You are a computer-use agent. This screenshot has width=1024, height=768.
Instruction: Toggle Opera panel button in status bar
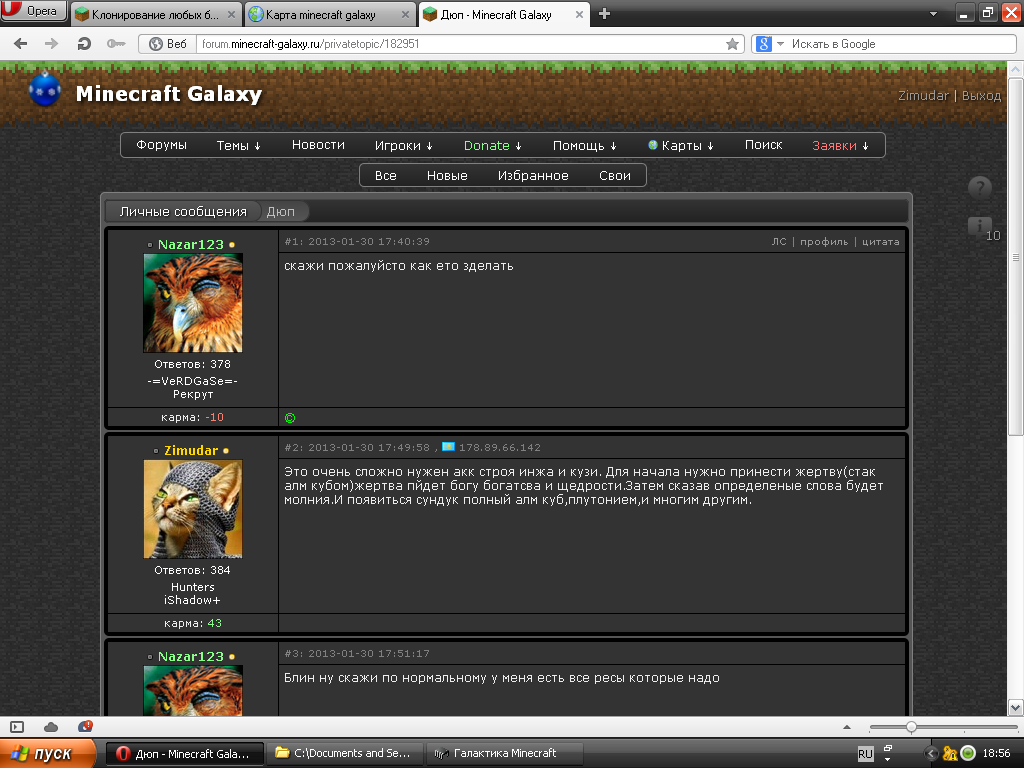[x=18, y=727]
